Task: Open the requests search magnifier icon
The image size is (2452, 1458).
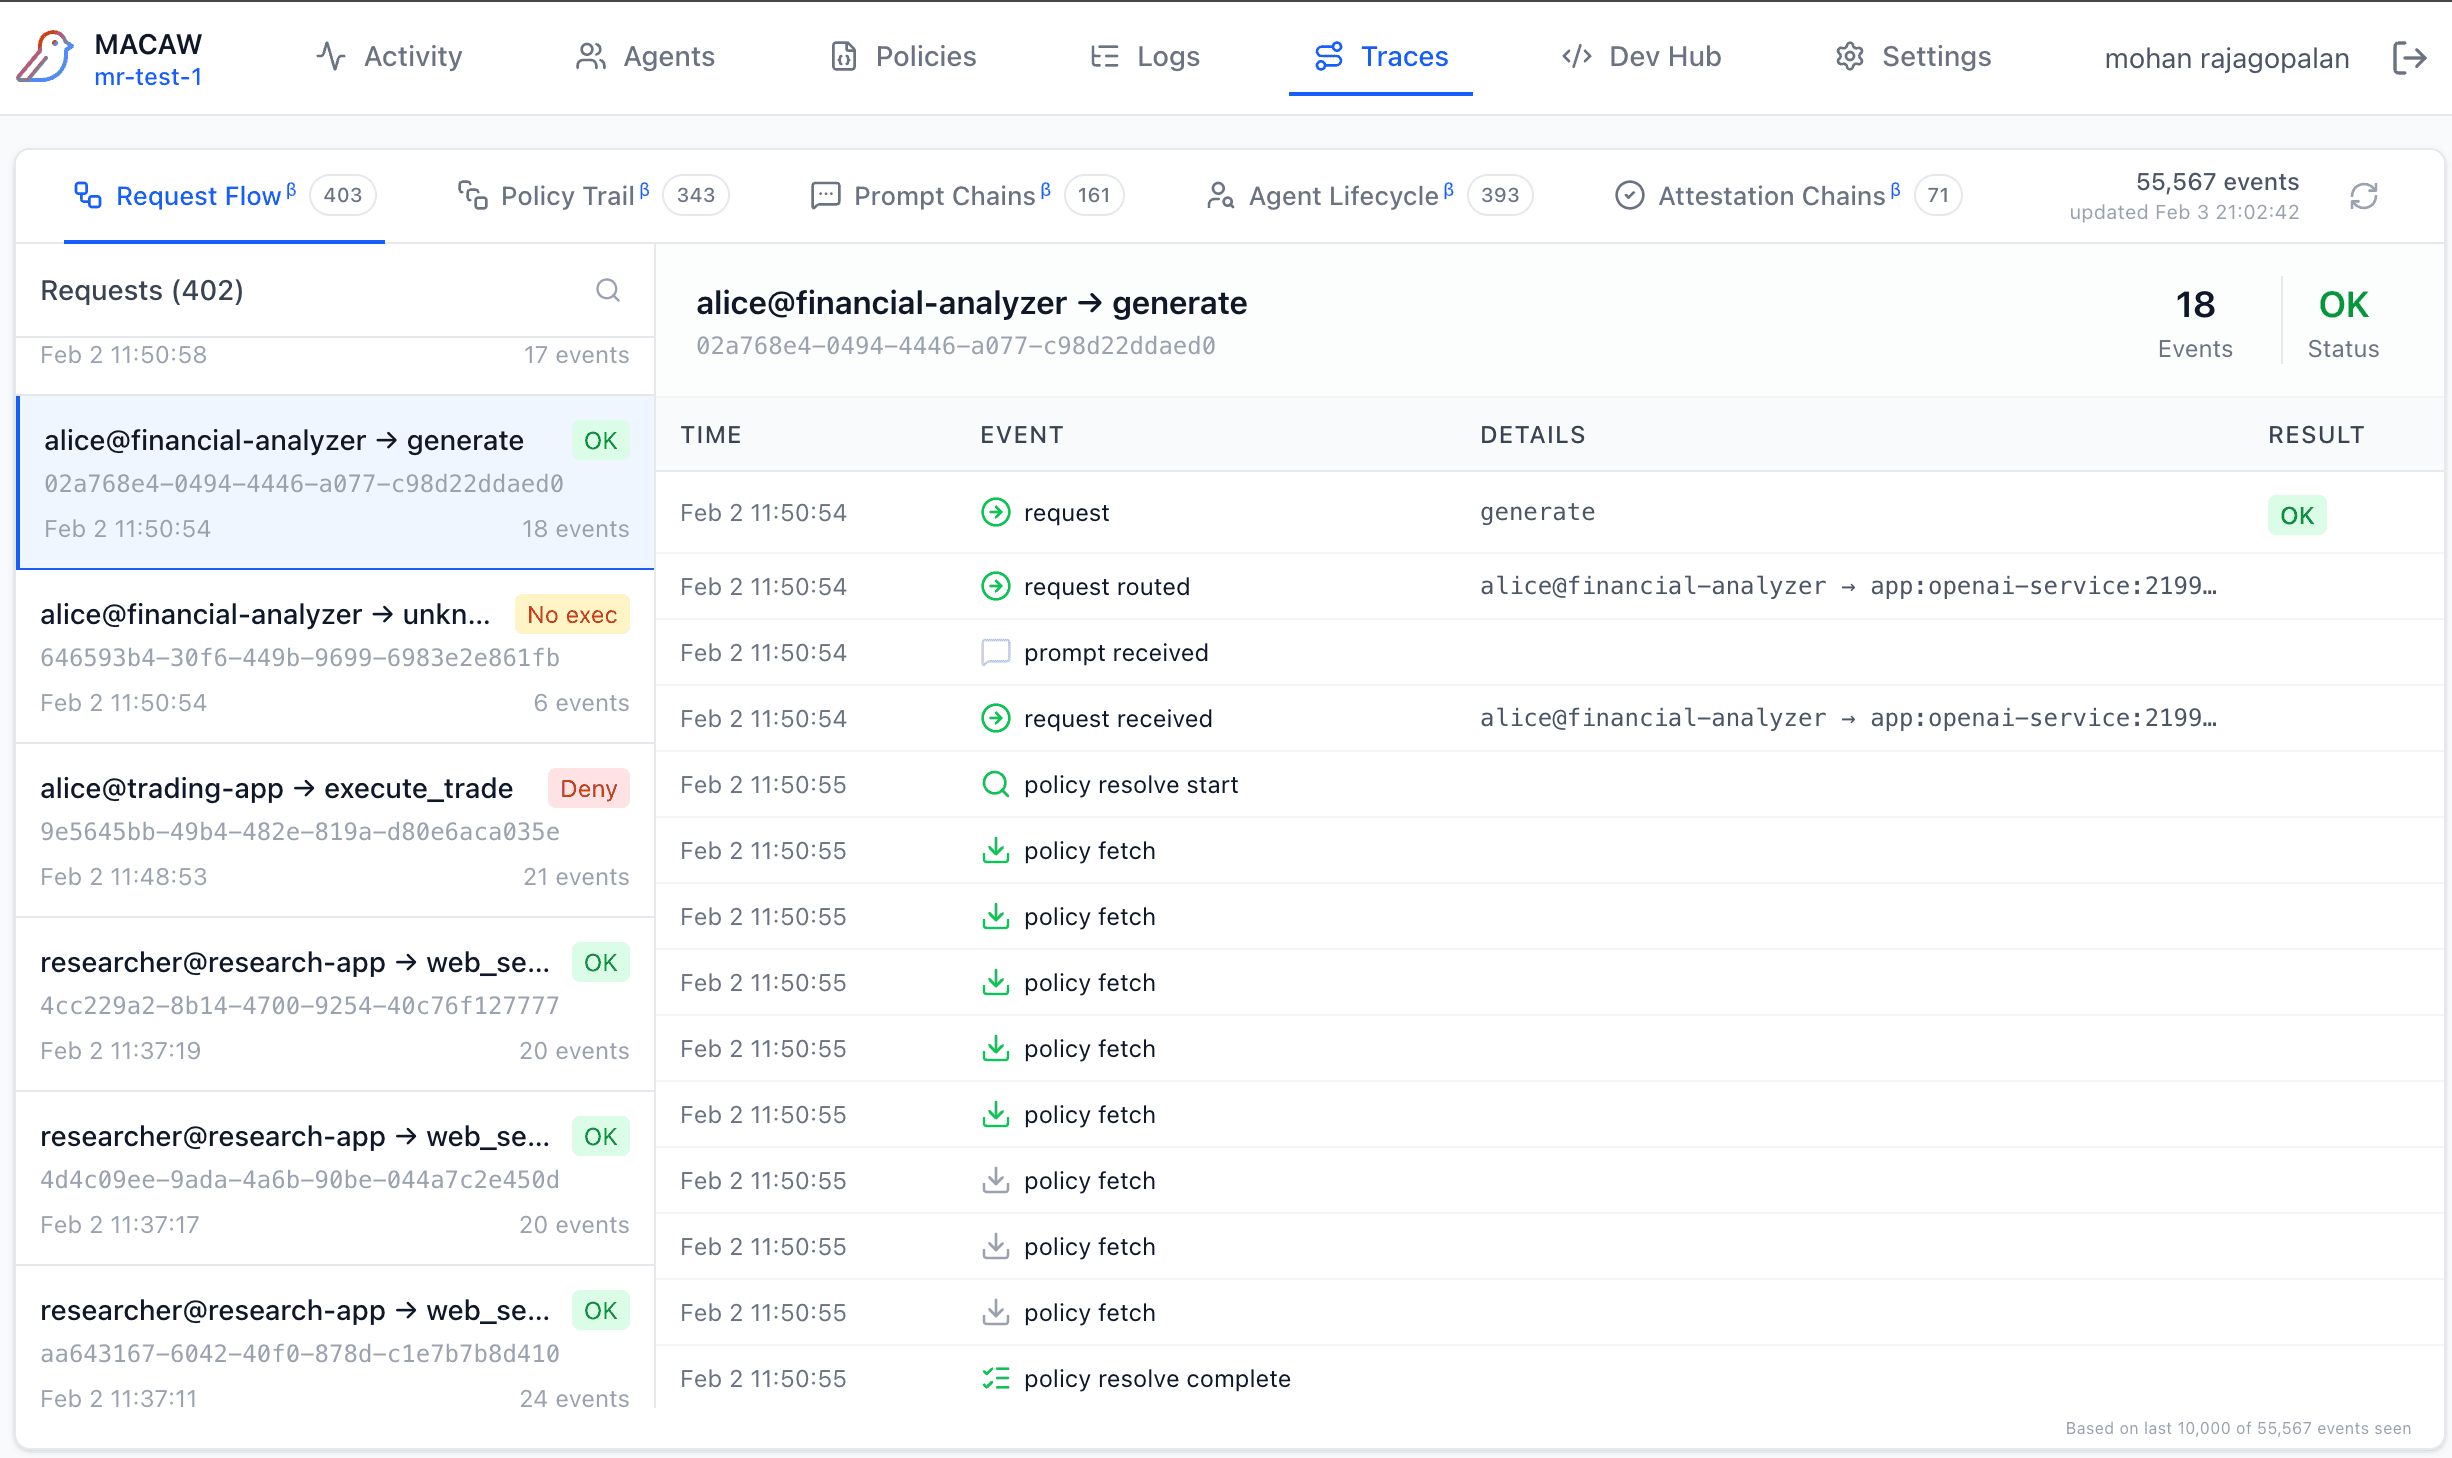Action: click(607, 290)
